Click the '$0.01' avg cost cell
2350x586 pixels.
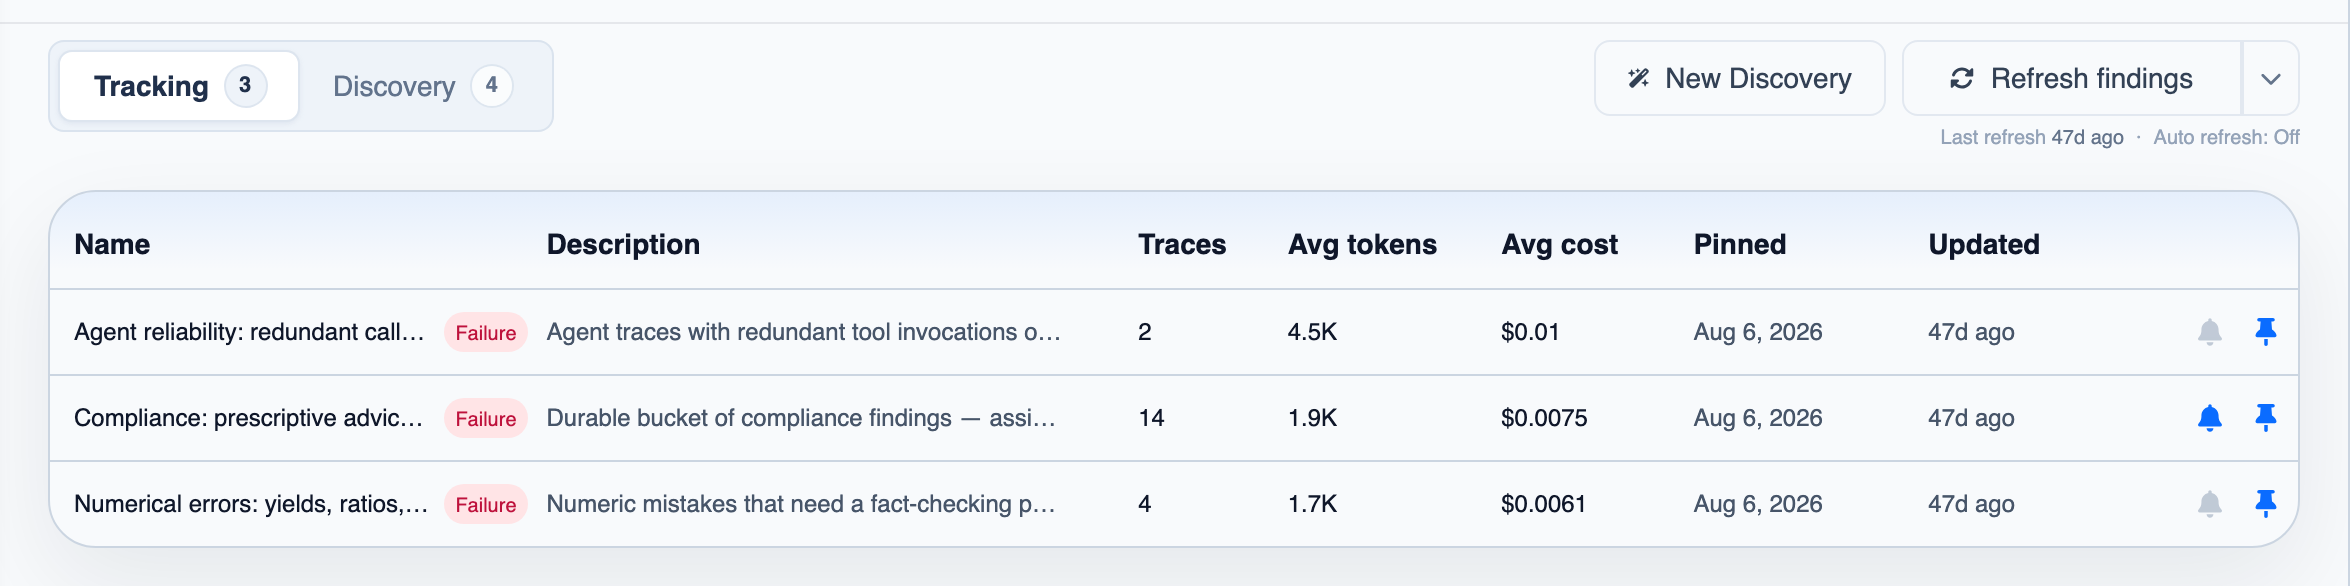click(x=1530, y=332)
